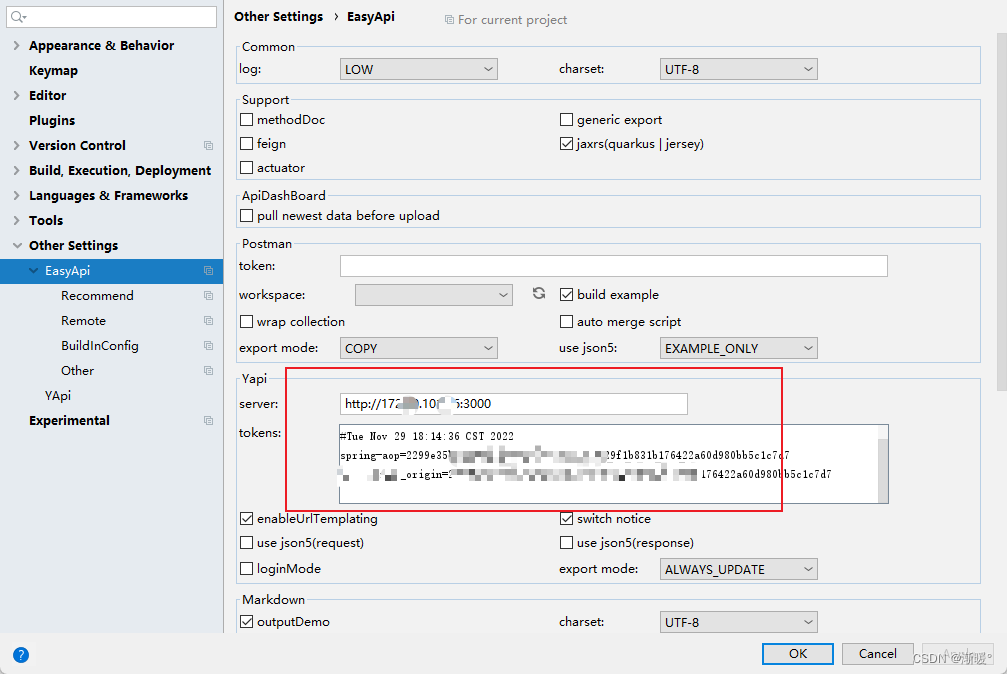1007x674 pixels.
Task: Click project-level icon beside Experimental
Action: coord(208,421)
